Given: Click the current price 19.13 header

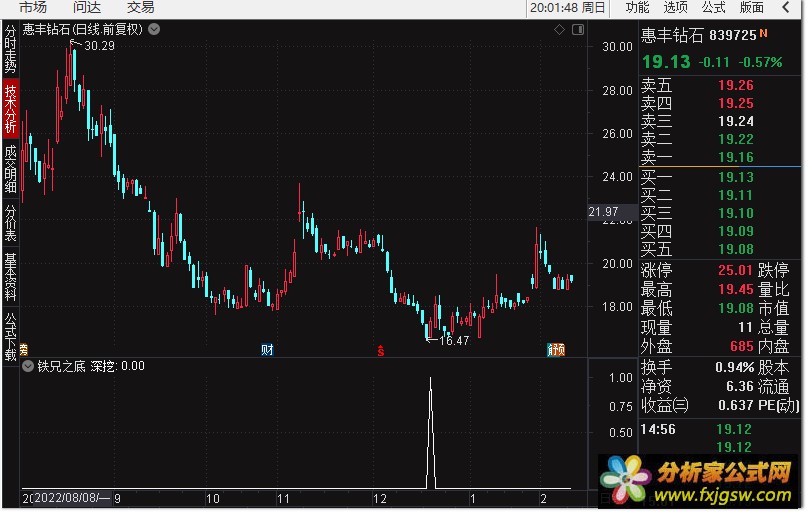Looking at the screenshot, I should point(666,62).
